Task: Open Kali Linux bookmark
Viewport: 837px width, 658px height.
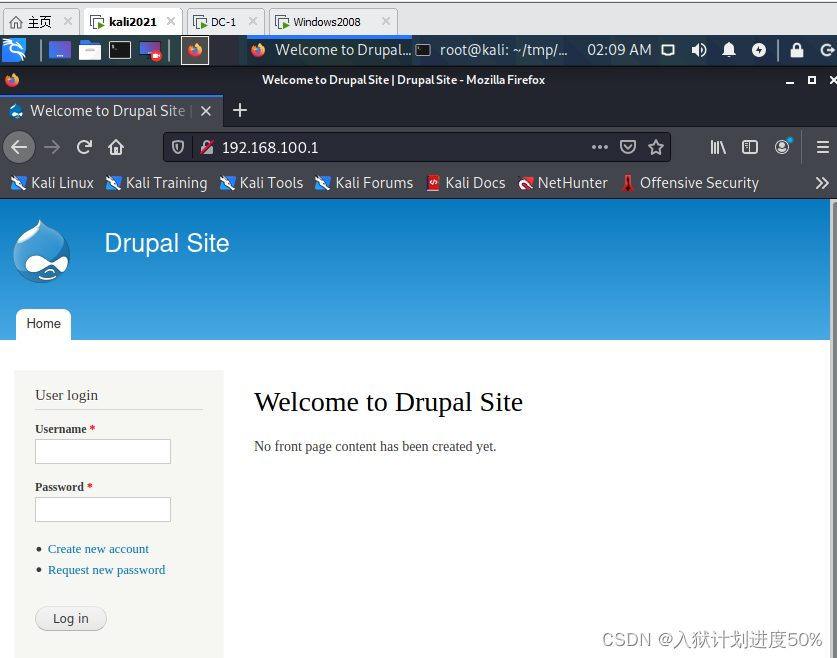Action: [52, 183]
